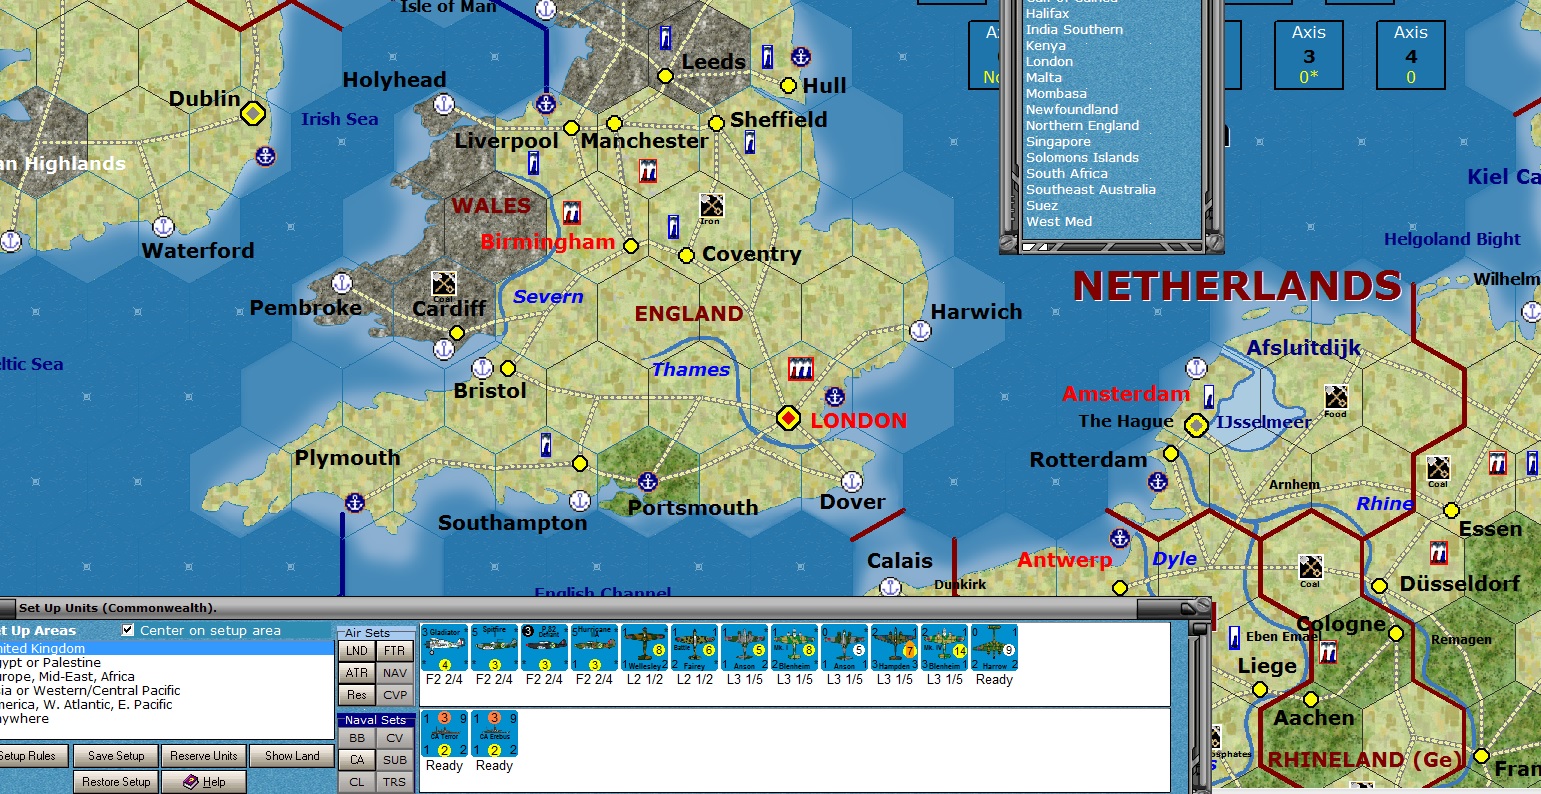The height and width of the screenshot is (794, 1541).
Task: Toggle the BB naval set filter
Action: [357, 738]
